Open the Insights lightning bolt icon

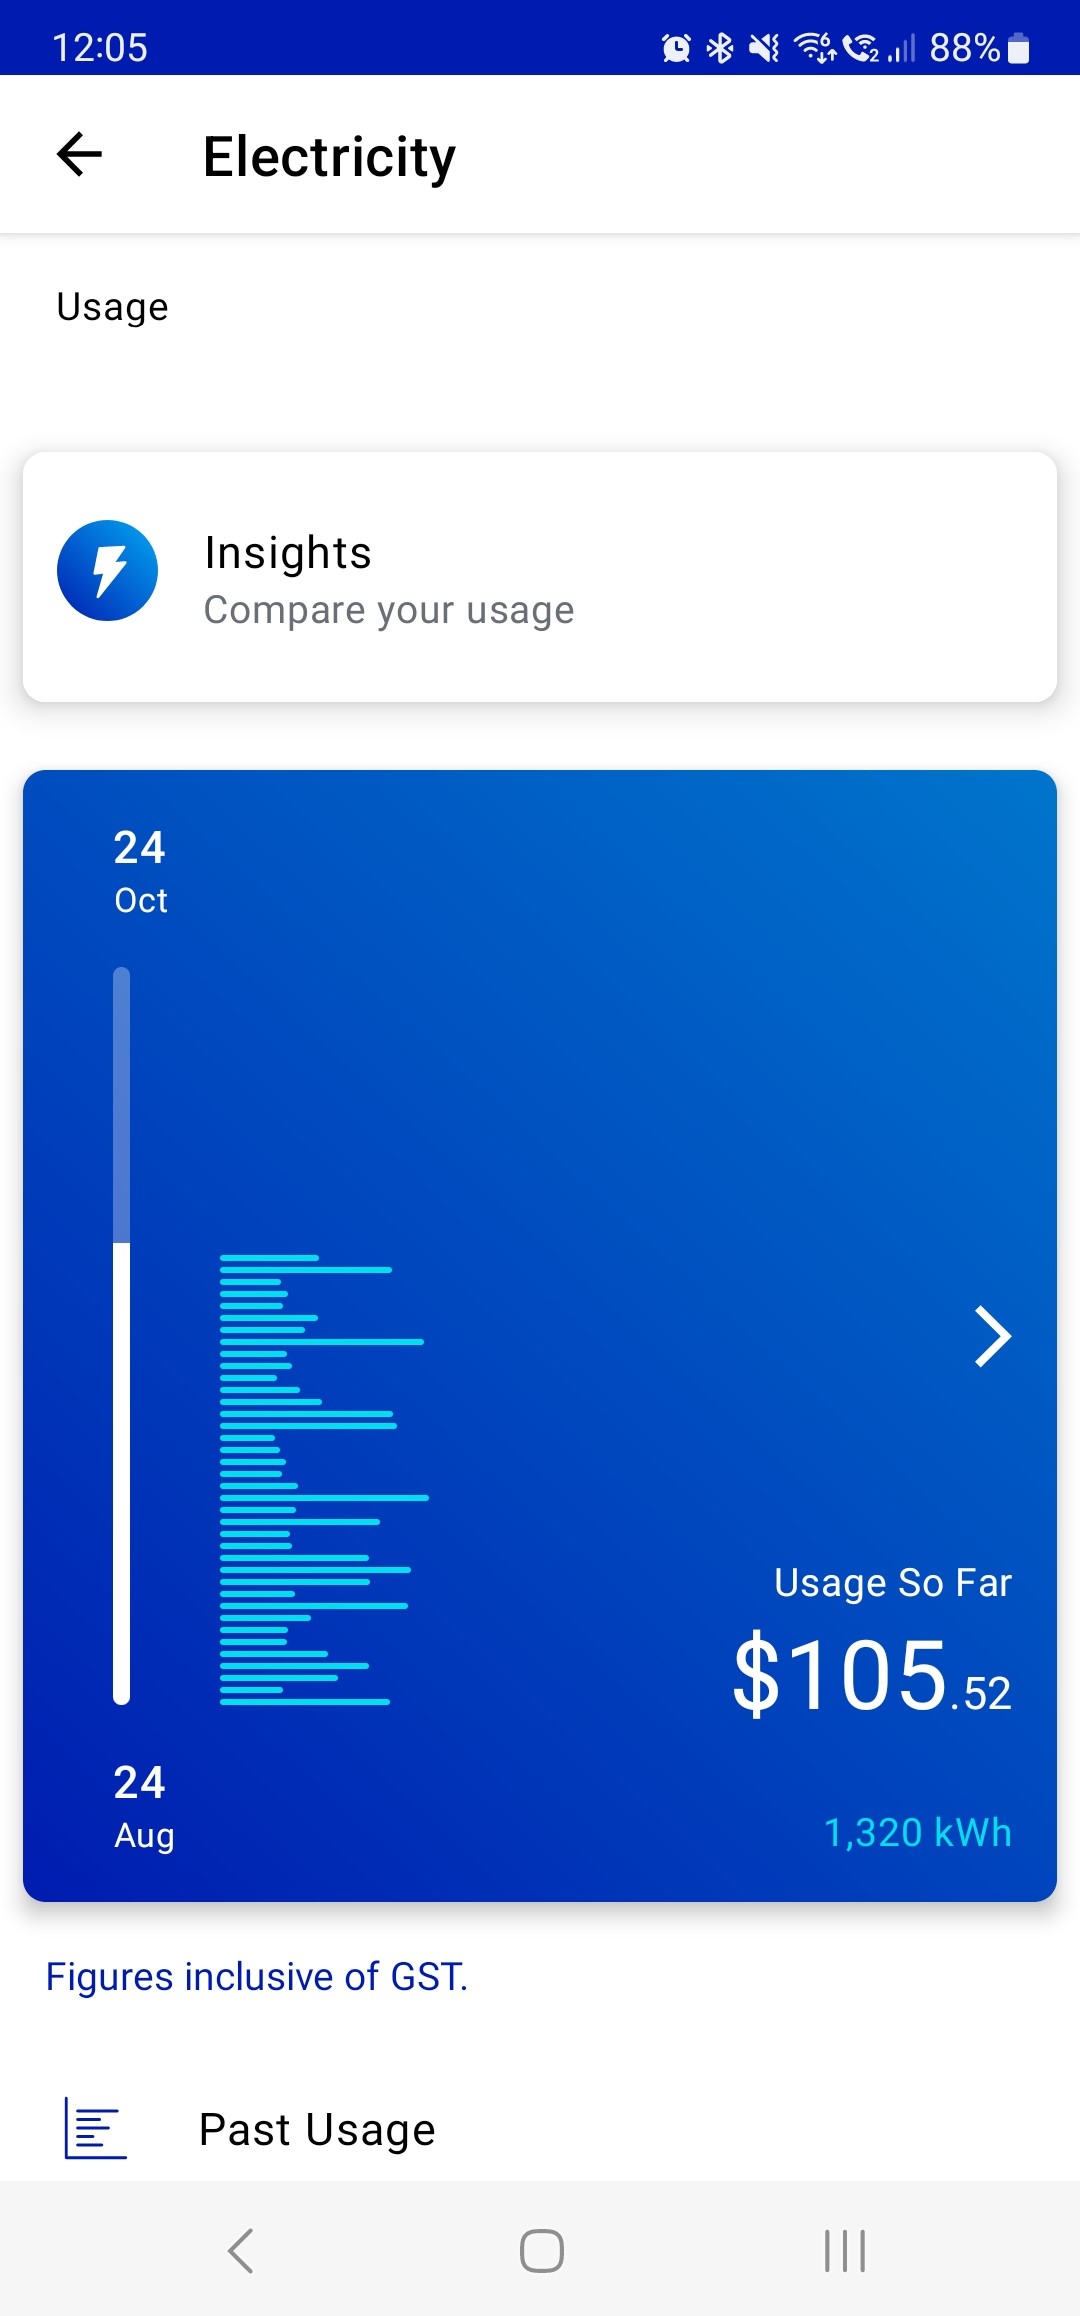(x=108, y=571)
